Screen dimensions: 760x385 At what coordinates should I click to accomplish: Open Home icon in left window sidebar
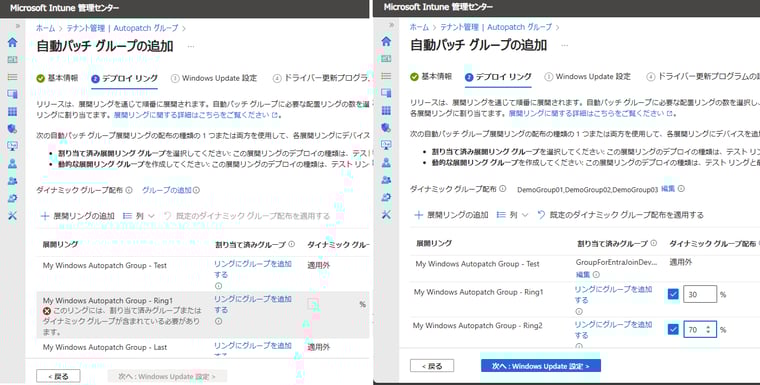coord(13,42)
